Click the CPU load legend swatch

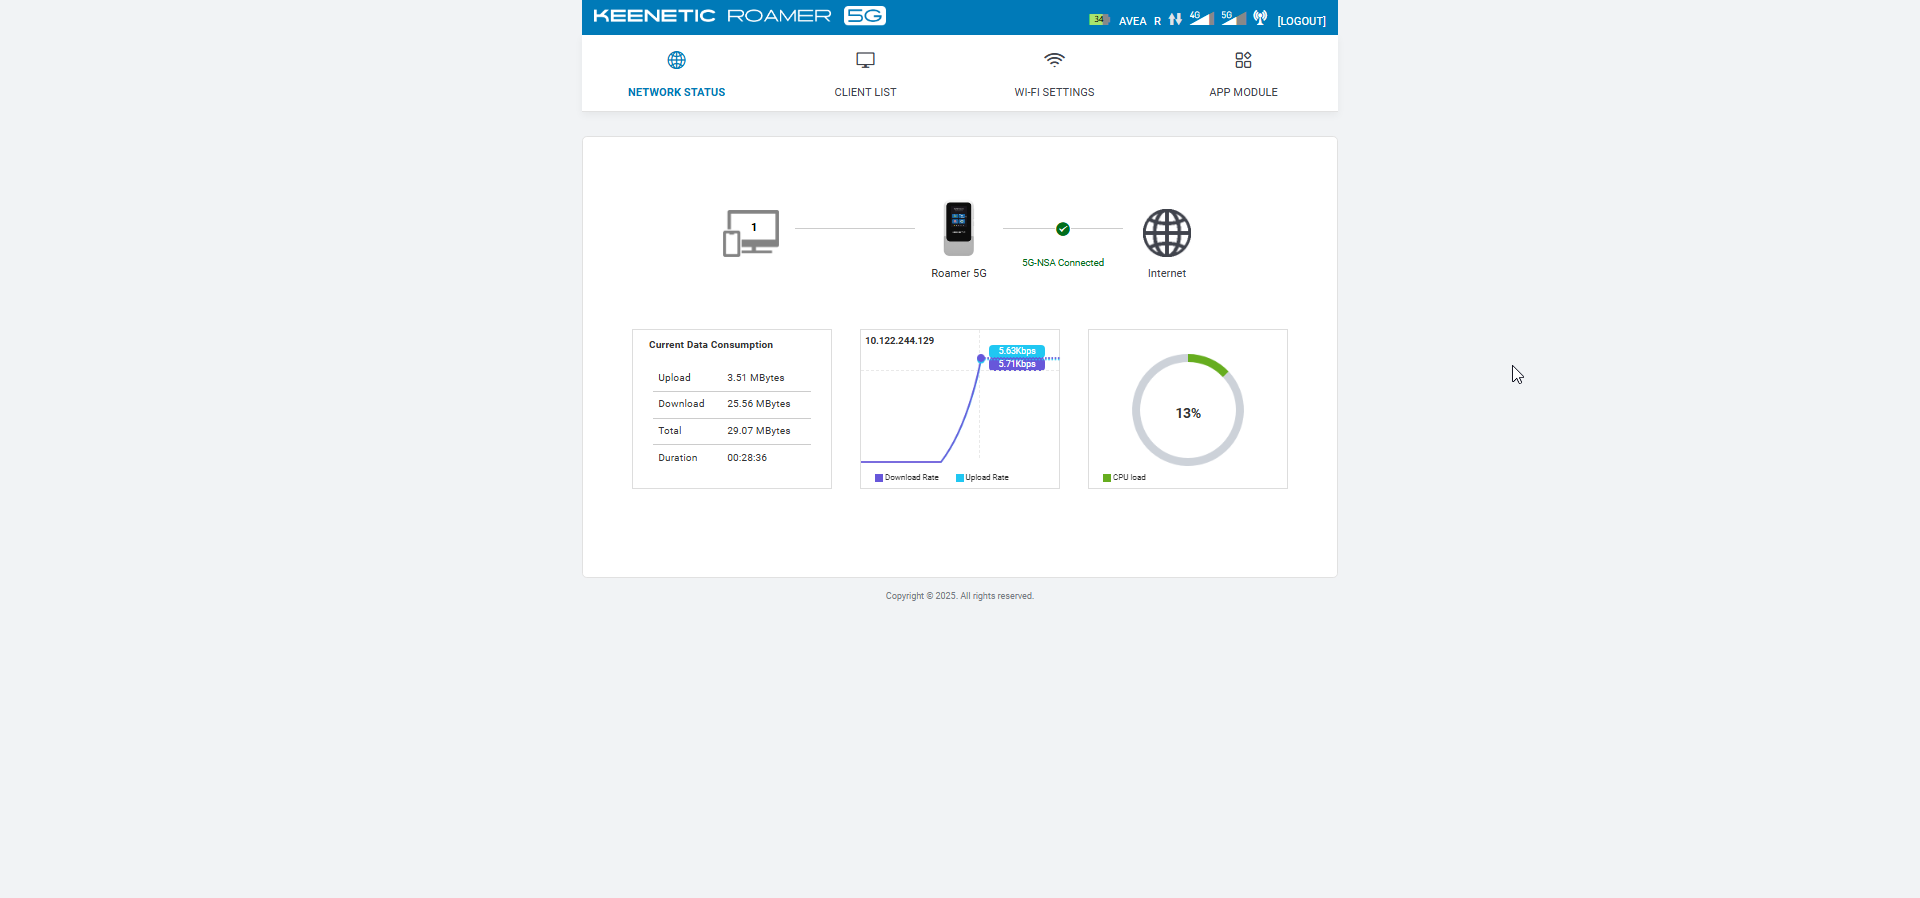1107,478
